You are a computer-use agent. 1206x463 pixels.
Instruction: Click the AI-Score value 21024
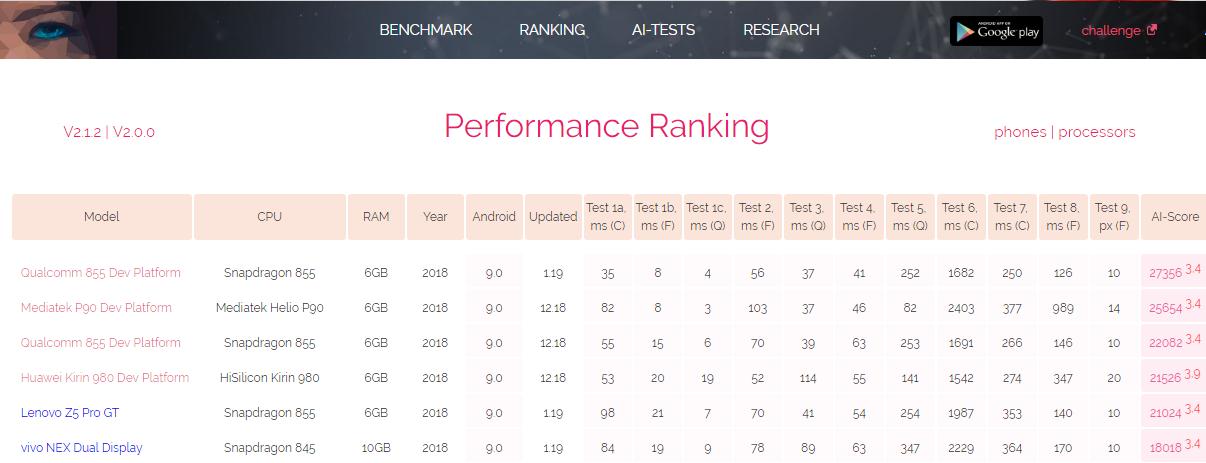pyautogui.click(x=1166, y=413)
